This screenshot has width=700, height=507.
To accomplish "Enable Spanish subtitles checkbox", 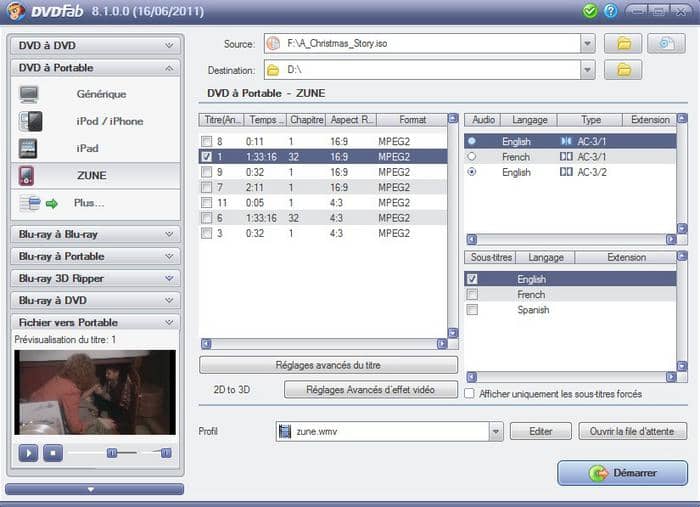I will click(x=472, y=310).
